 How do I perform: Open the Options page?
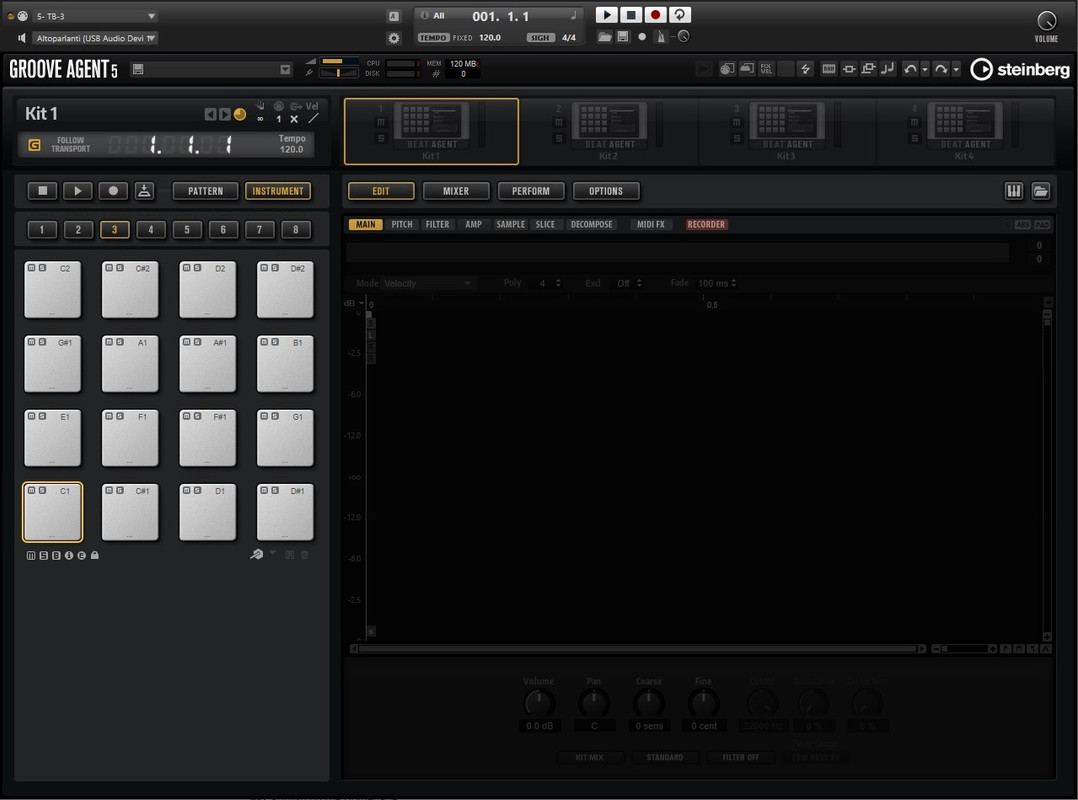pyautogui.click(x=606, y=190)
